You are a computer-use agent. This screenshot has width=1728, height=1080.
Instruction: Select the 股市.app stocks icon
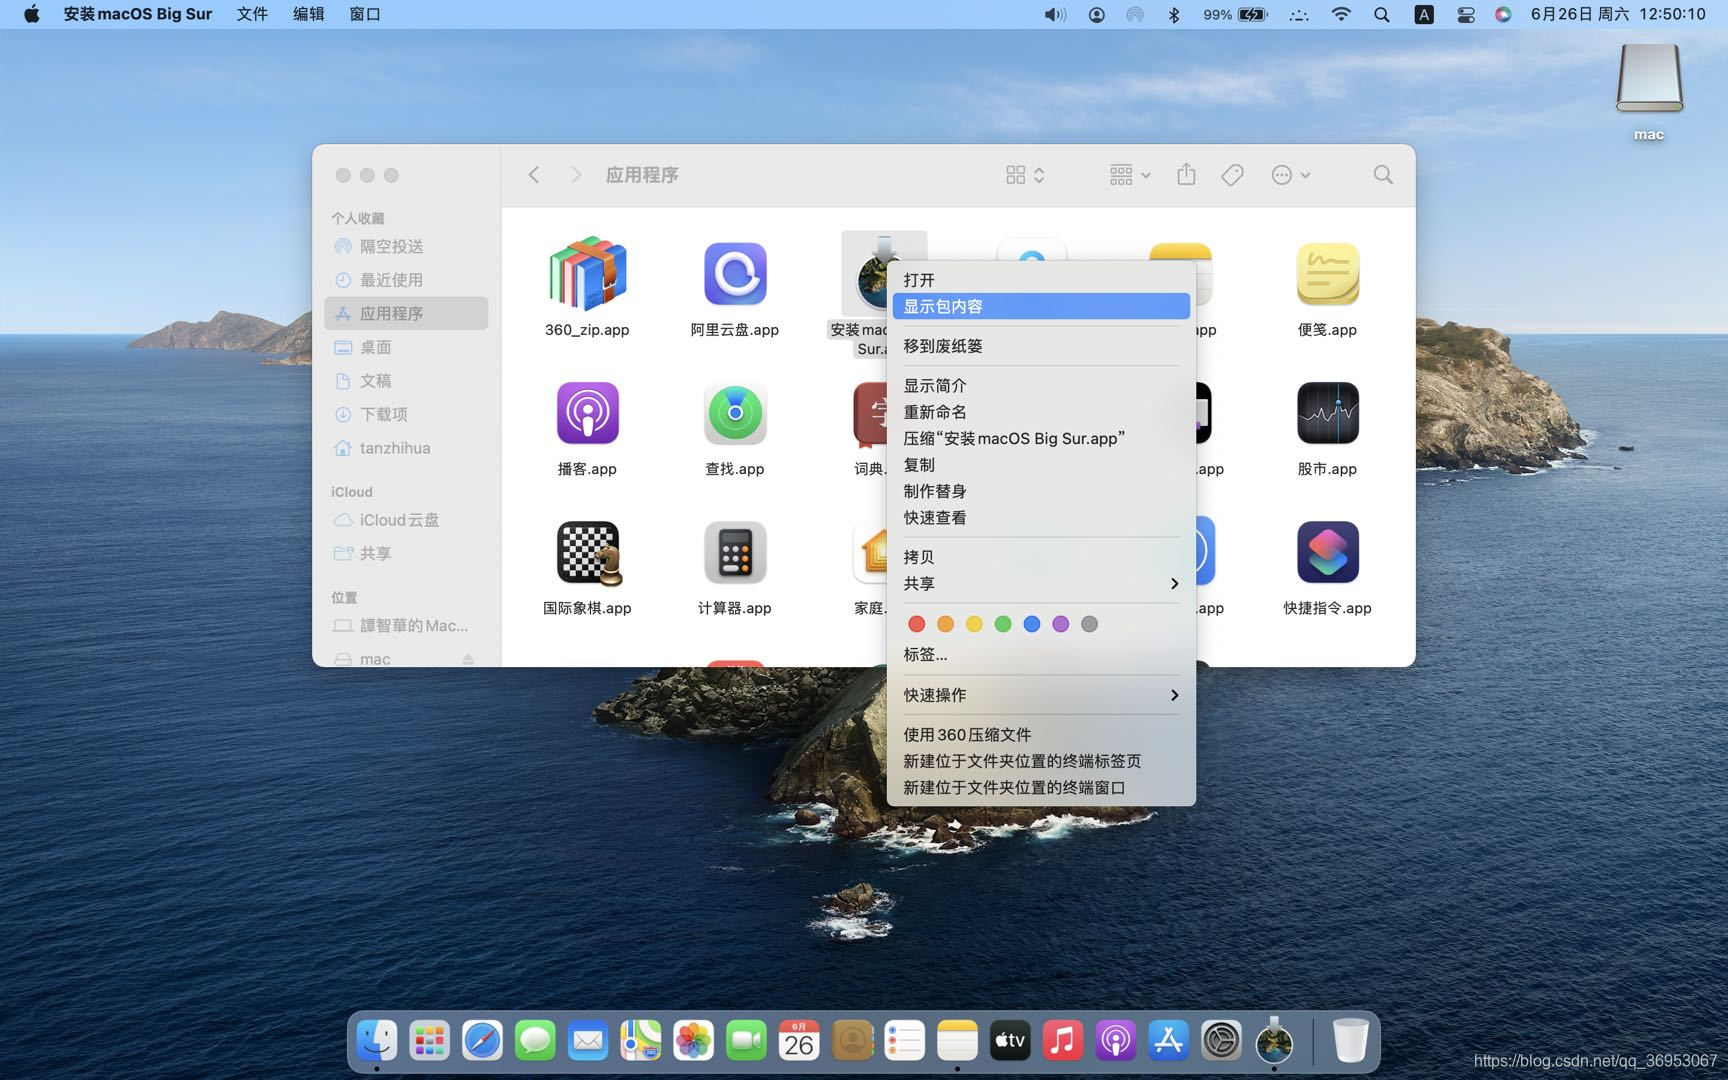click(x=1327, y=412)
